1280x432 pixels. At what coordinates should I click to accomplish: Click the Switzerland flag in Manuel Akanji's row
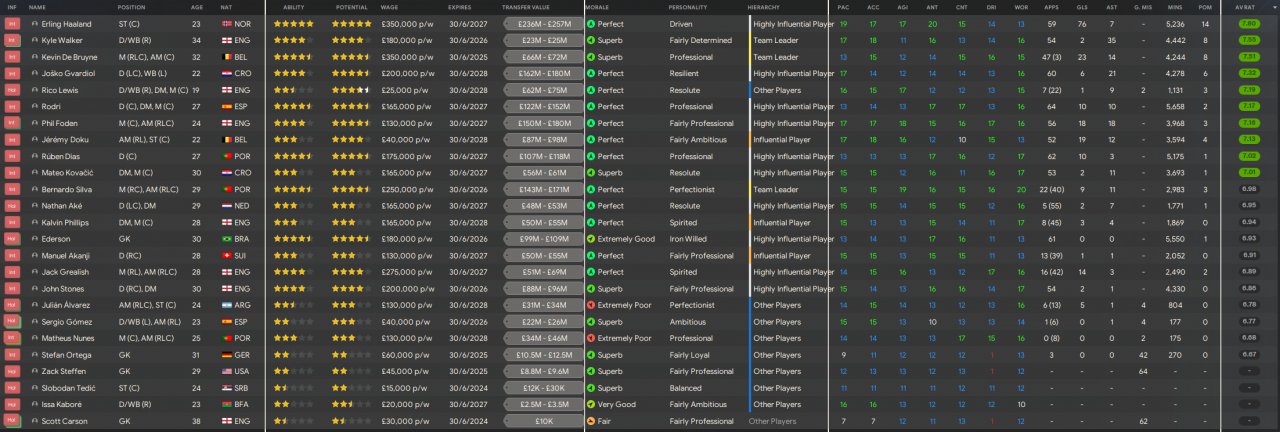(x=226, y=255)
